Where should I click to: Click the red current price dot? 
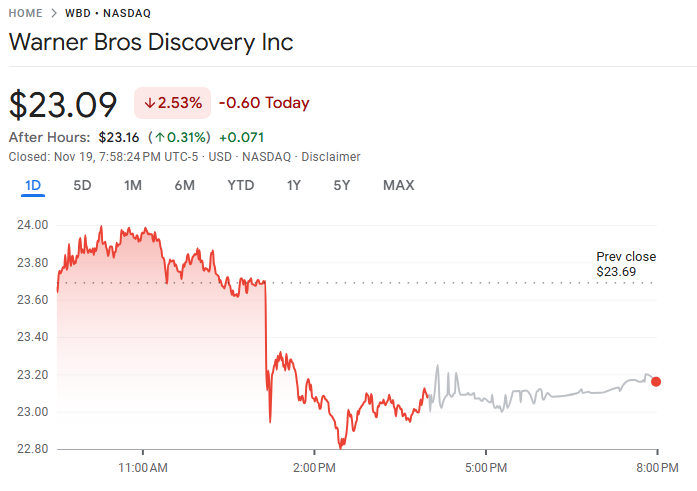tap(656, 381)
